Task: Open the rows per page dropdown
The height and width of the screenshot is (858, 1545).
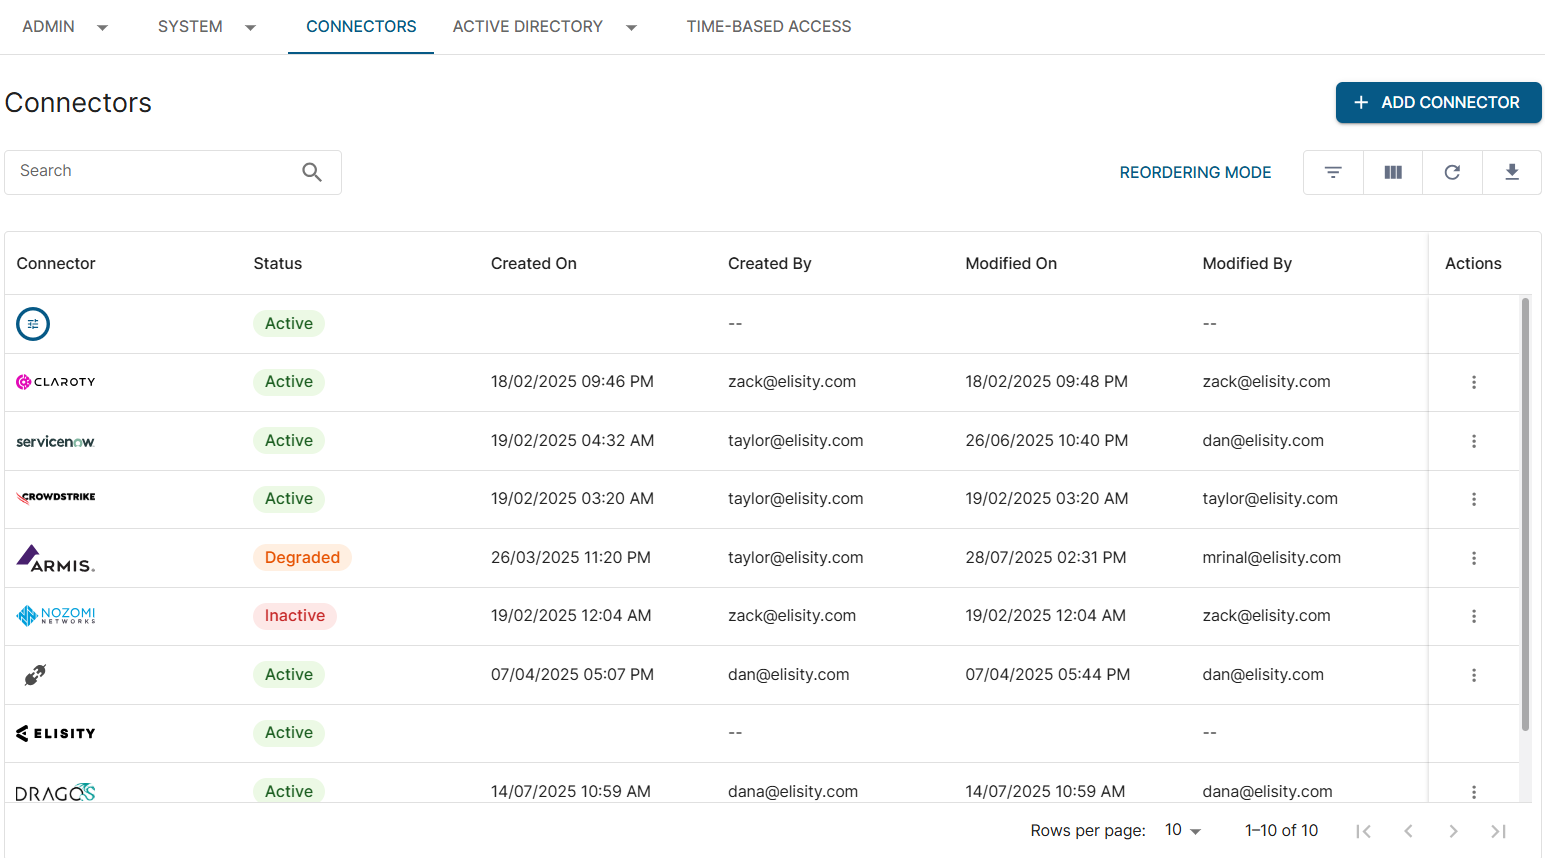Action: [x=1182, y=830]
